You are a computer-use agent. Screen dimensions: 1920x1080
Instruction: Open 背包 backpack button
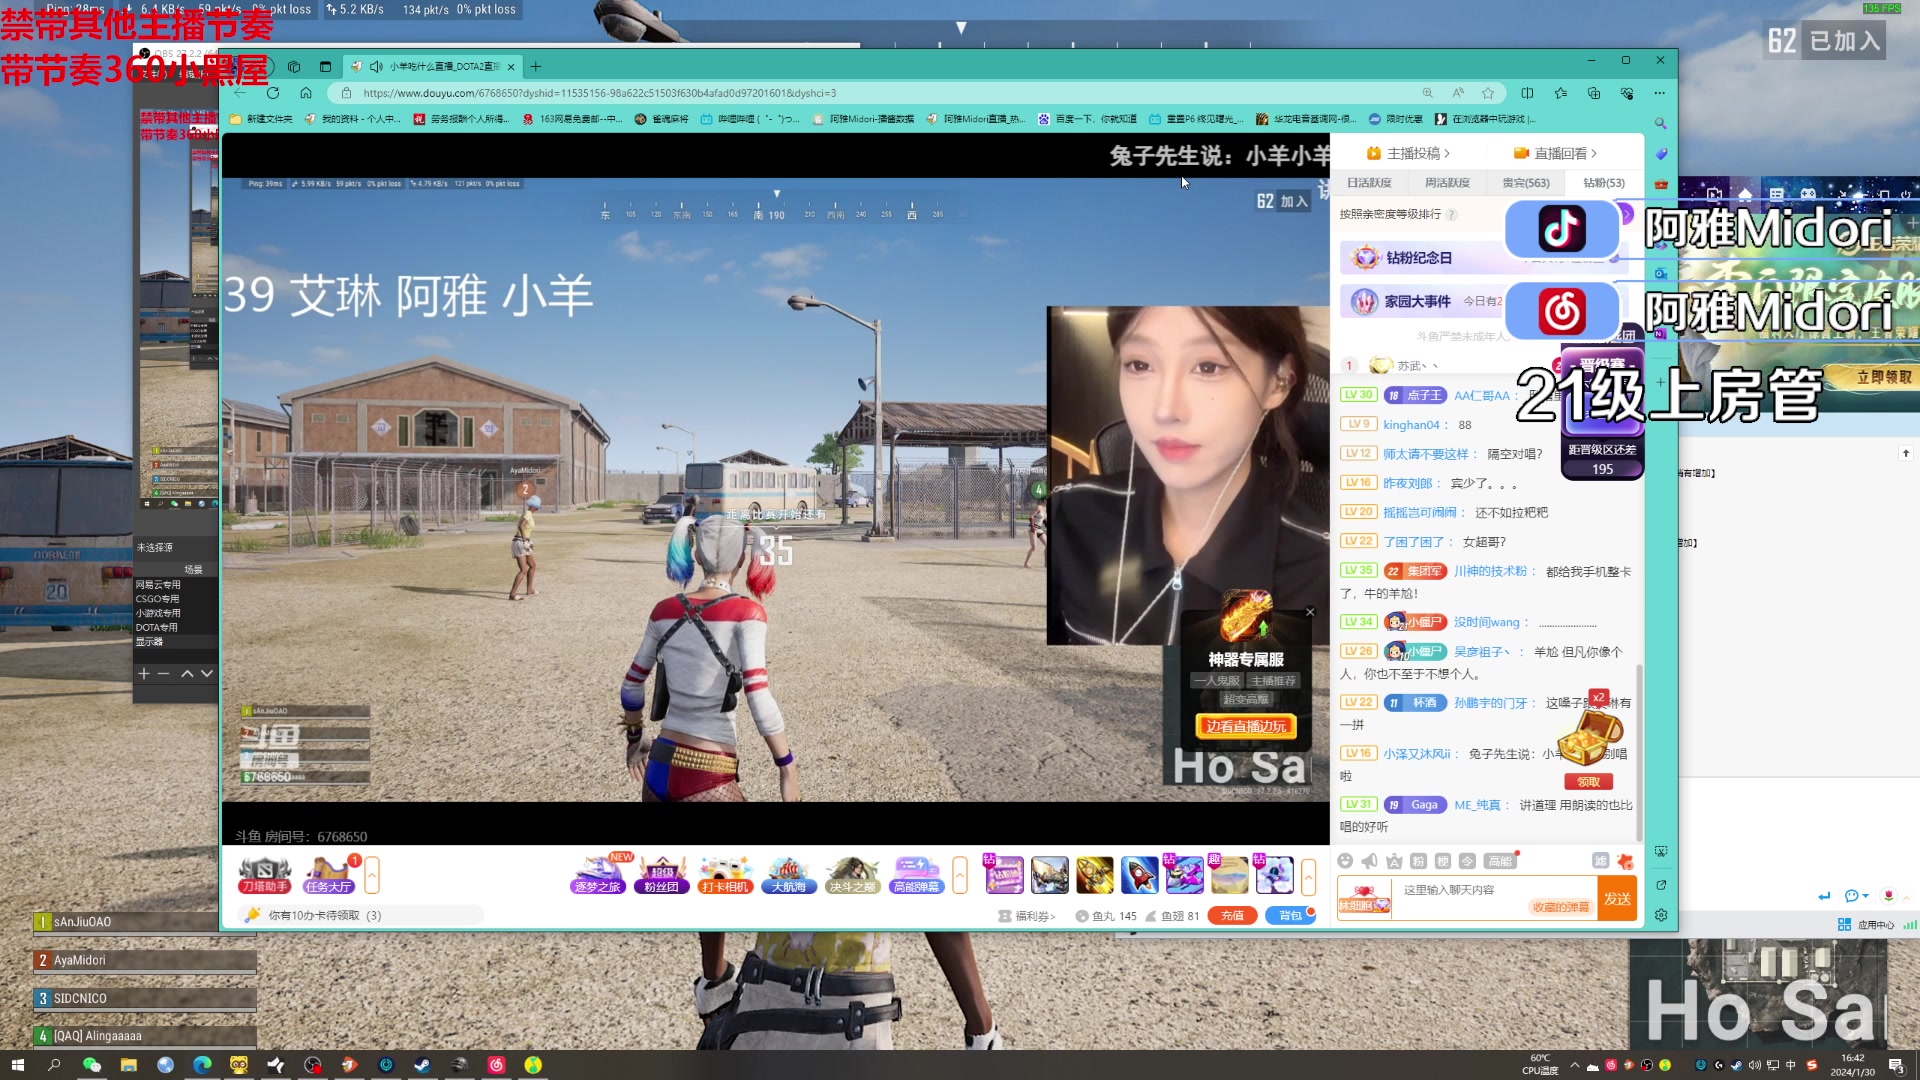[1290, 915]
